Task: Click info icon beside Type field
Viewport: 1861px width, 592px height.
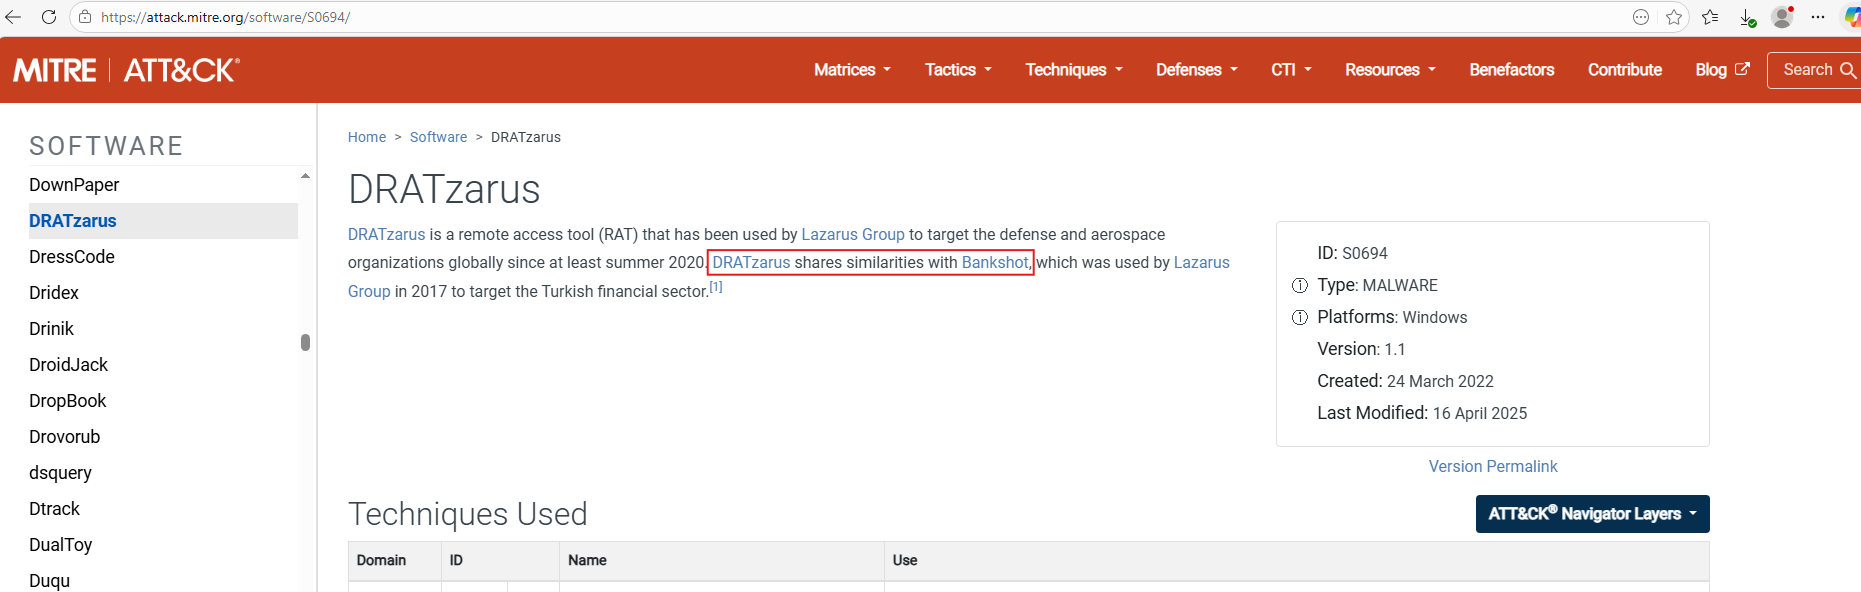Action: pos(1300,286)
